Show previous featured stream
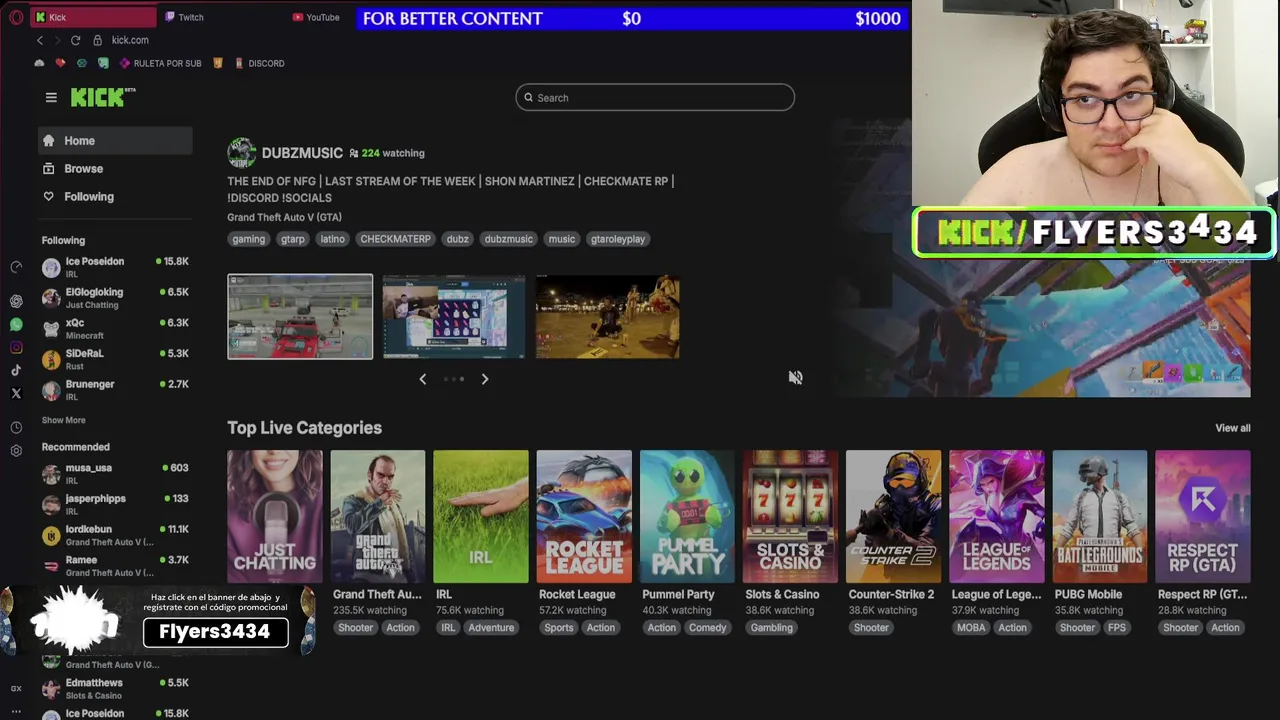The height and width of the screenshot is (720, 1280). (422, 379)
